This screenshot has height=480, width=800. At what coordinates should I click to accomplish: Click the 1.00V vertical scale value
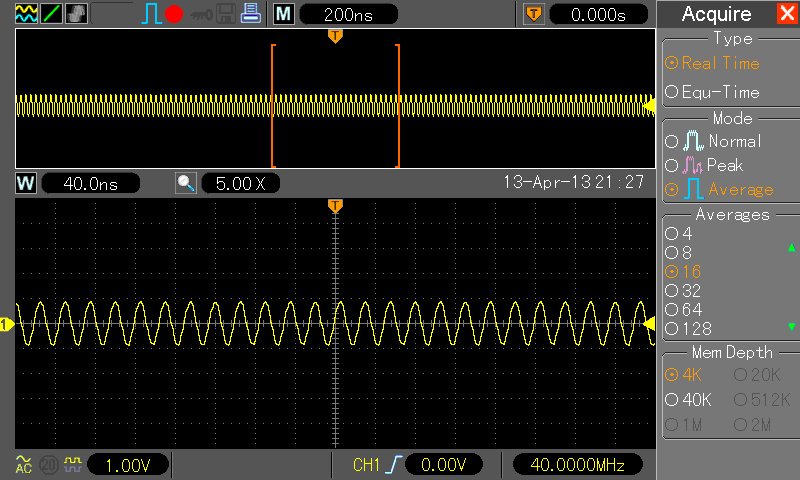click(128, 465)
